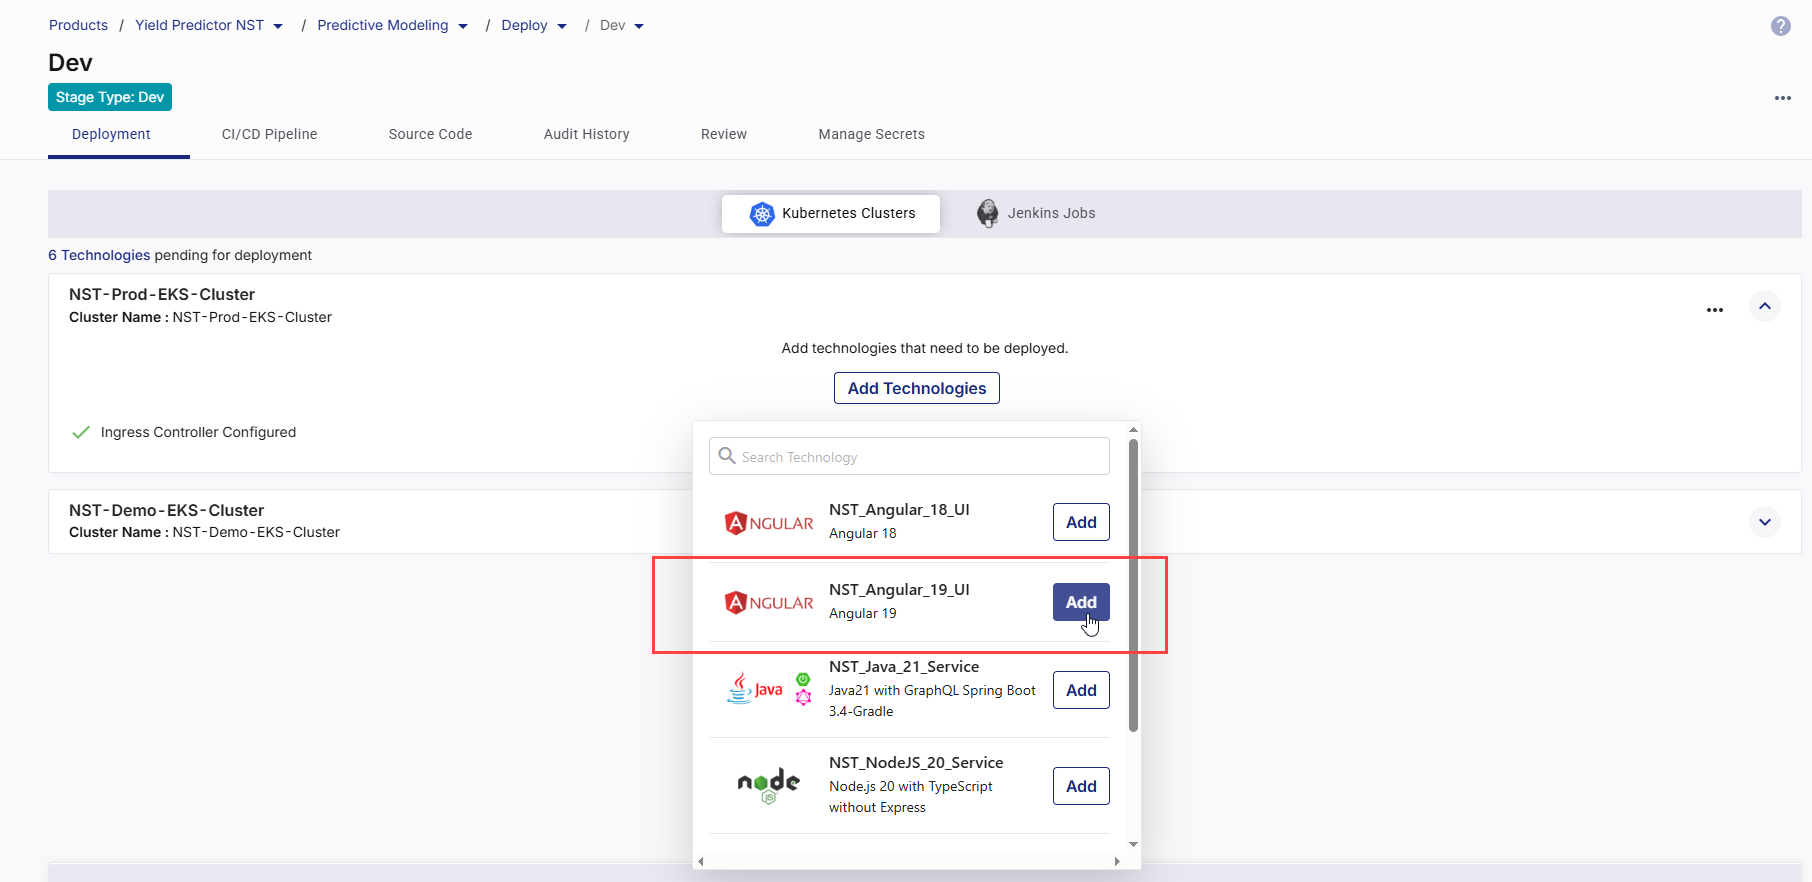Open the Manage Secrets tab
This screenshot has height=882, width=1812.
point(871,134)
